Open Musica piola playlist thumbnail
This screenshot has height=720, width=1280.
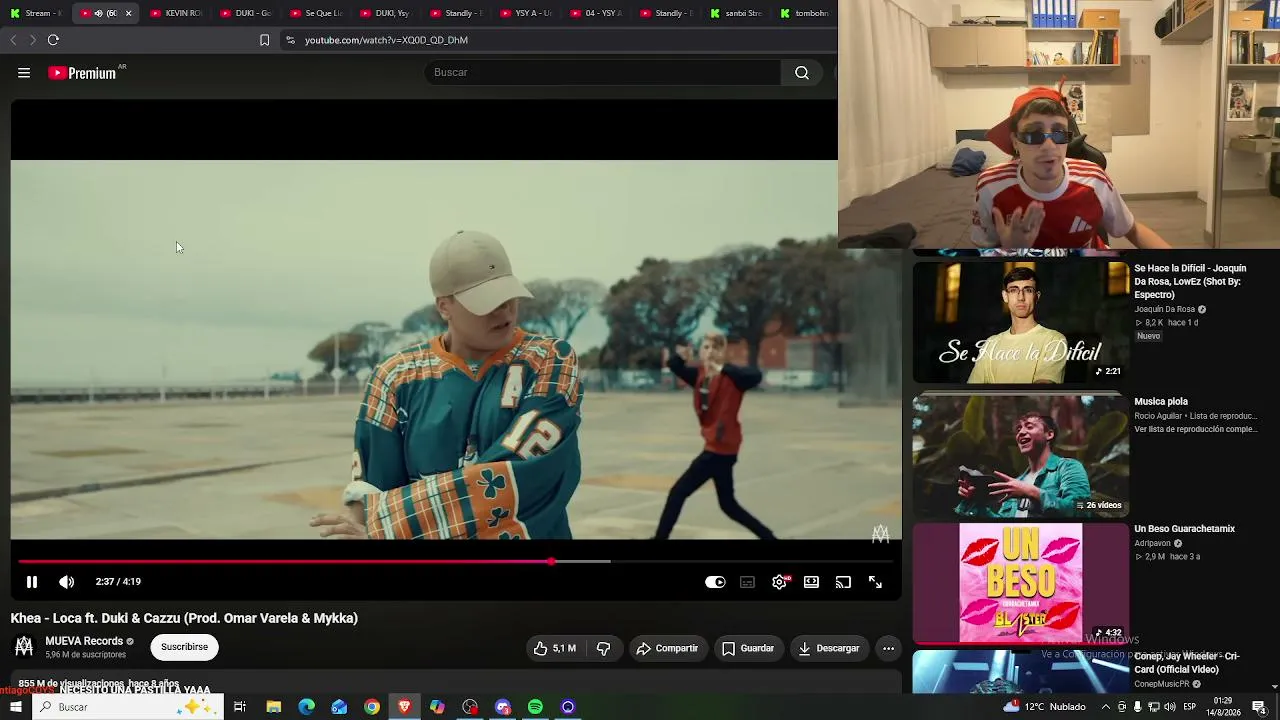tap(1020, 455)
